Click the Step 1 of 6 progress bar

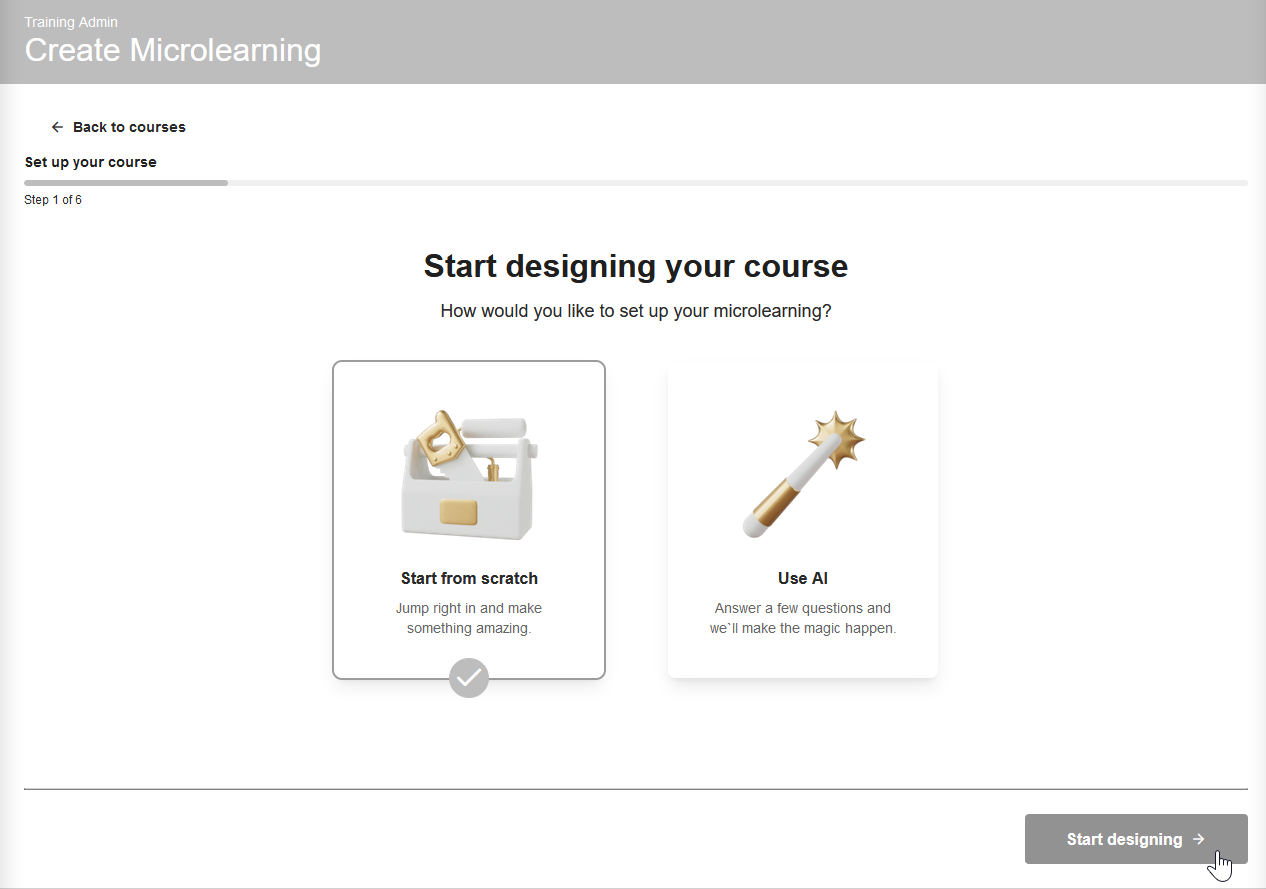126,183
